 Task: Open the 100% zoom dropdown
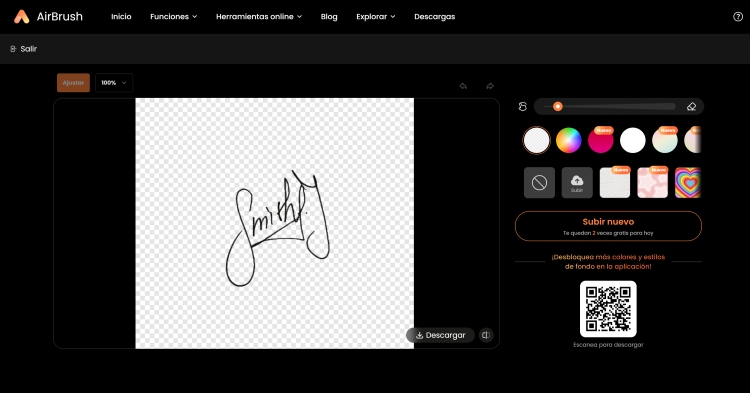(114, 83)
